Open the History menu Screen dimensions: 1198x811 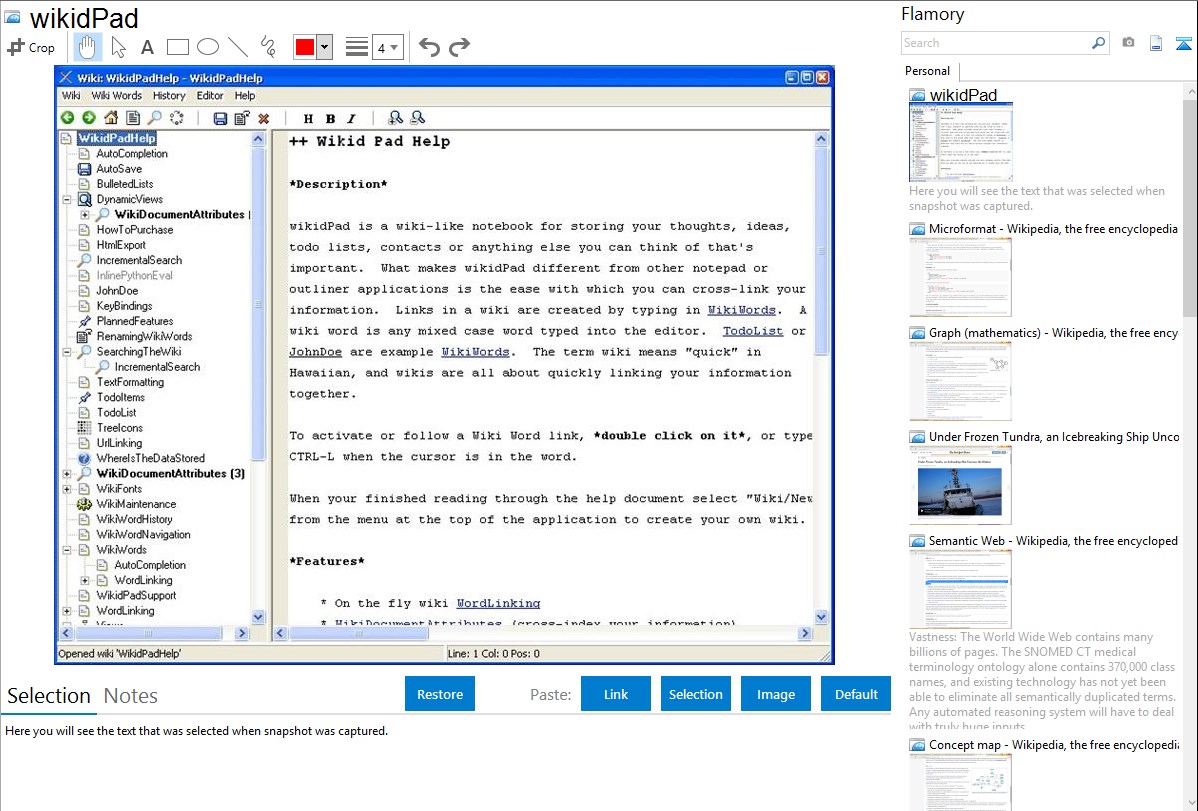click(x=169, y=96)
